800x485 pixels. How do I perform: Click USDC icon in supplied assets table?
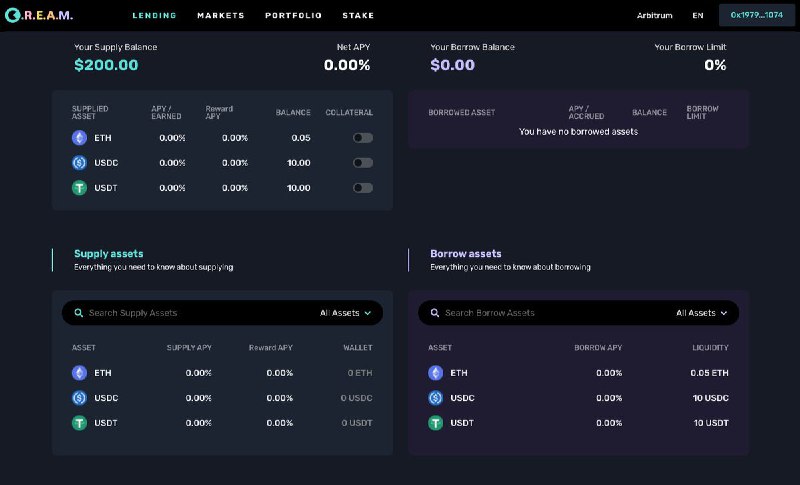point(79,163)
